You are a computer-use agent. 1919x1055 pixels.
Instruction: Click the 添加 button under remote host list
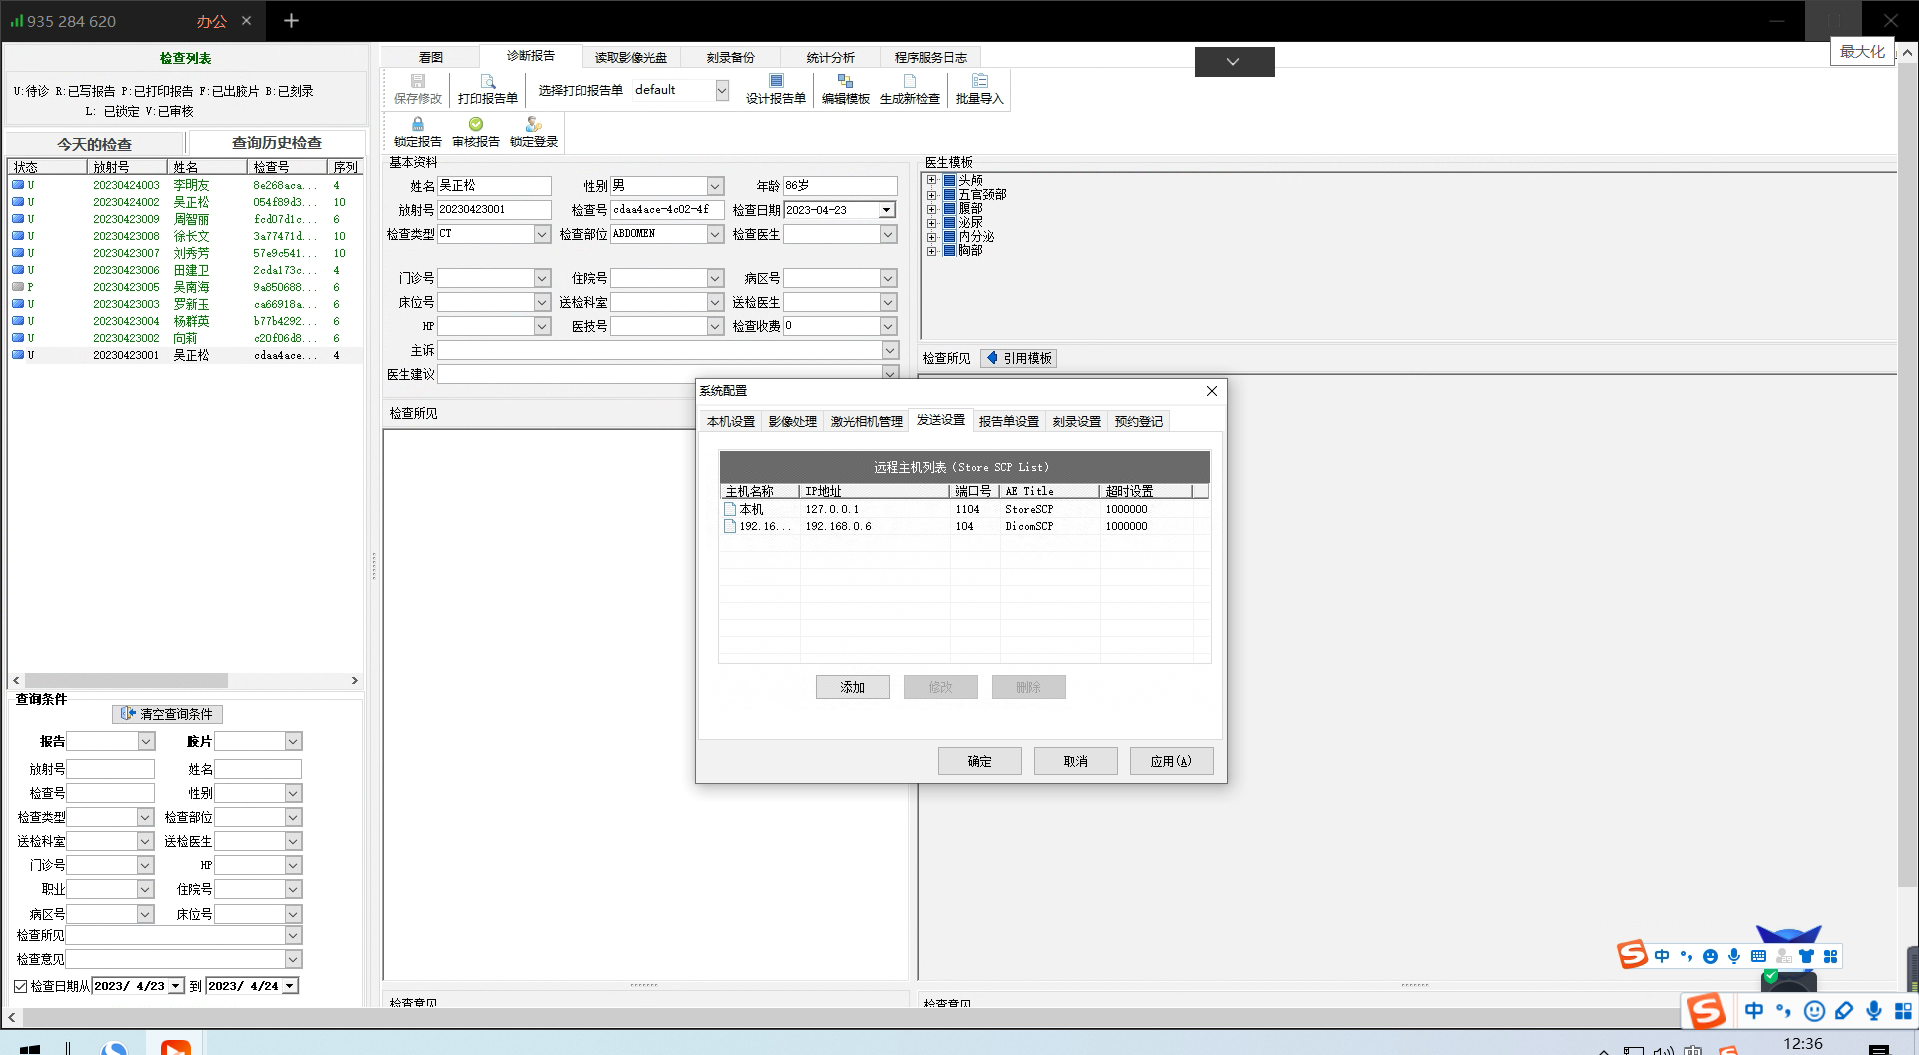click(x=852, y=687)
